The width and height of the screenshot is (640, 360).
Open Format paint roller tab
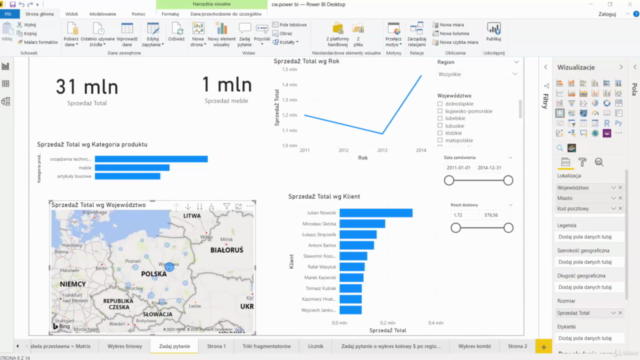(582, 162)
